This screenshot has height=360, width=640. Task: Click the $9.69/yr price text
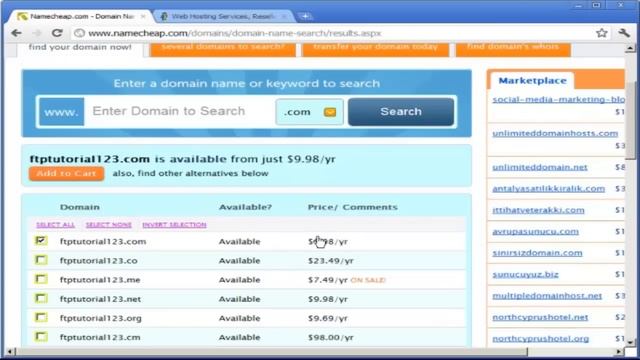(328, 318)
